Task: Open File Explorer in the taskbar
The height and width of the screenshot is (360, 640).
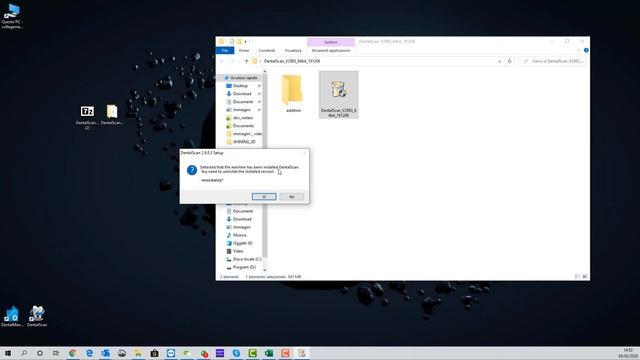Action: tap(138, 353)
